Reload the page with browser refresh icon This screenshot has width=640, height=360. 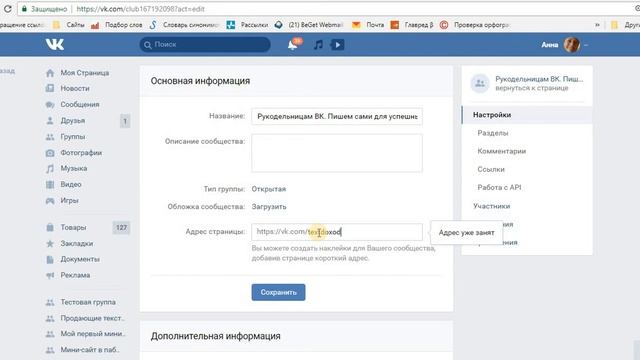tap(7, 9)
